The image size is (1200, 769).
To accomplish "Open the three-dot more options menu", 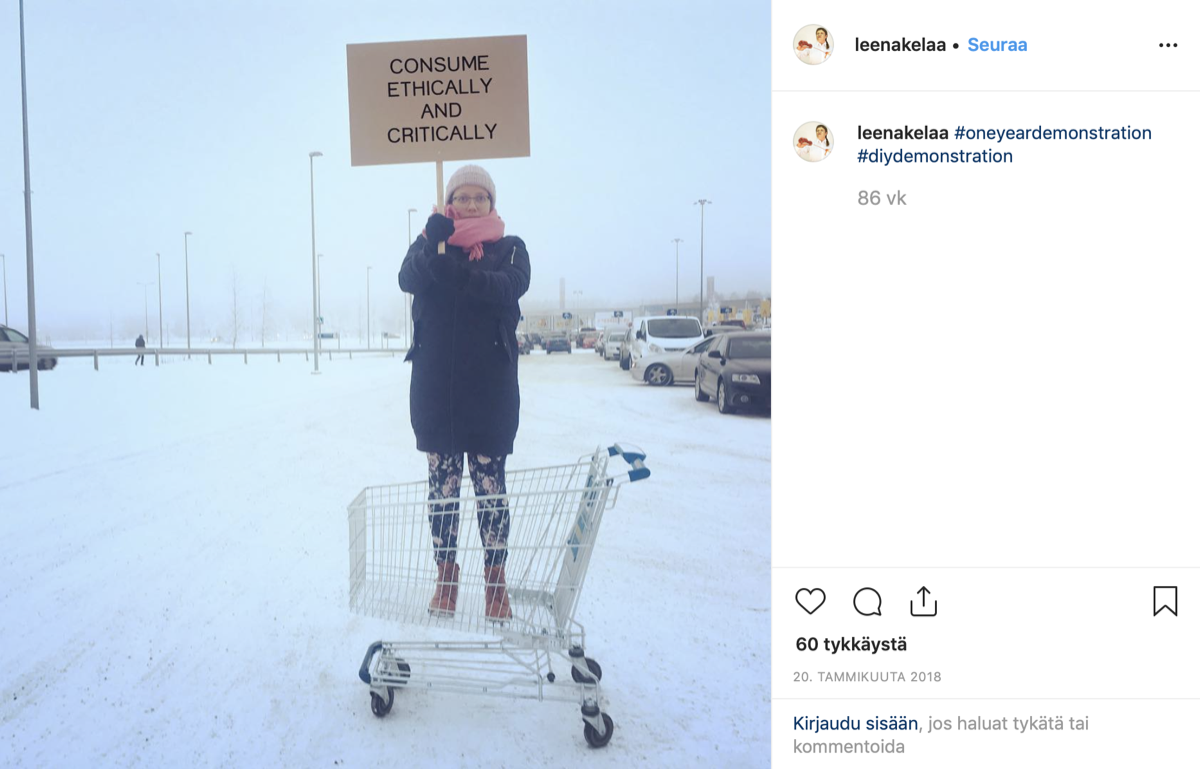I will (x=1168, y=45).
